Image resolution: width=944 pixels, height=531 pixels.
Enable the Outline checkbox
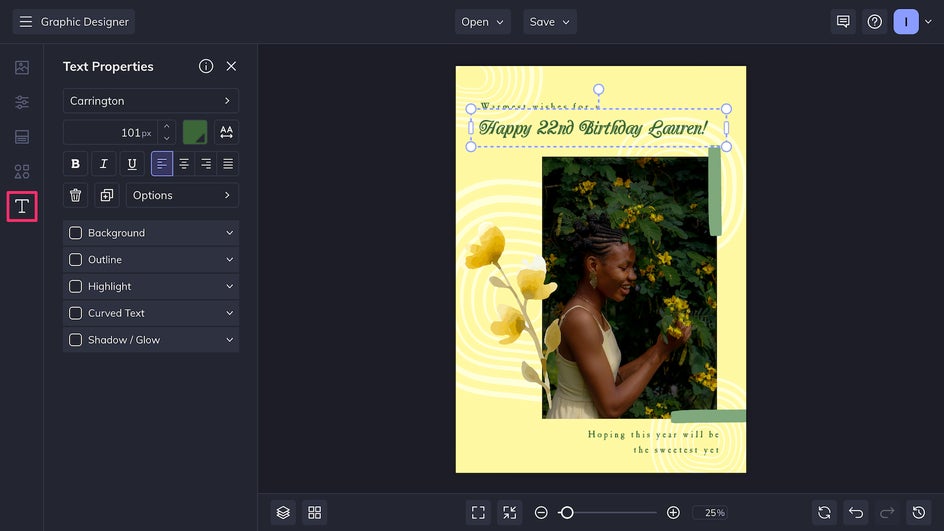click(75, 259)
